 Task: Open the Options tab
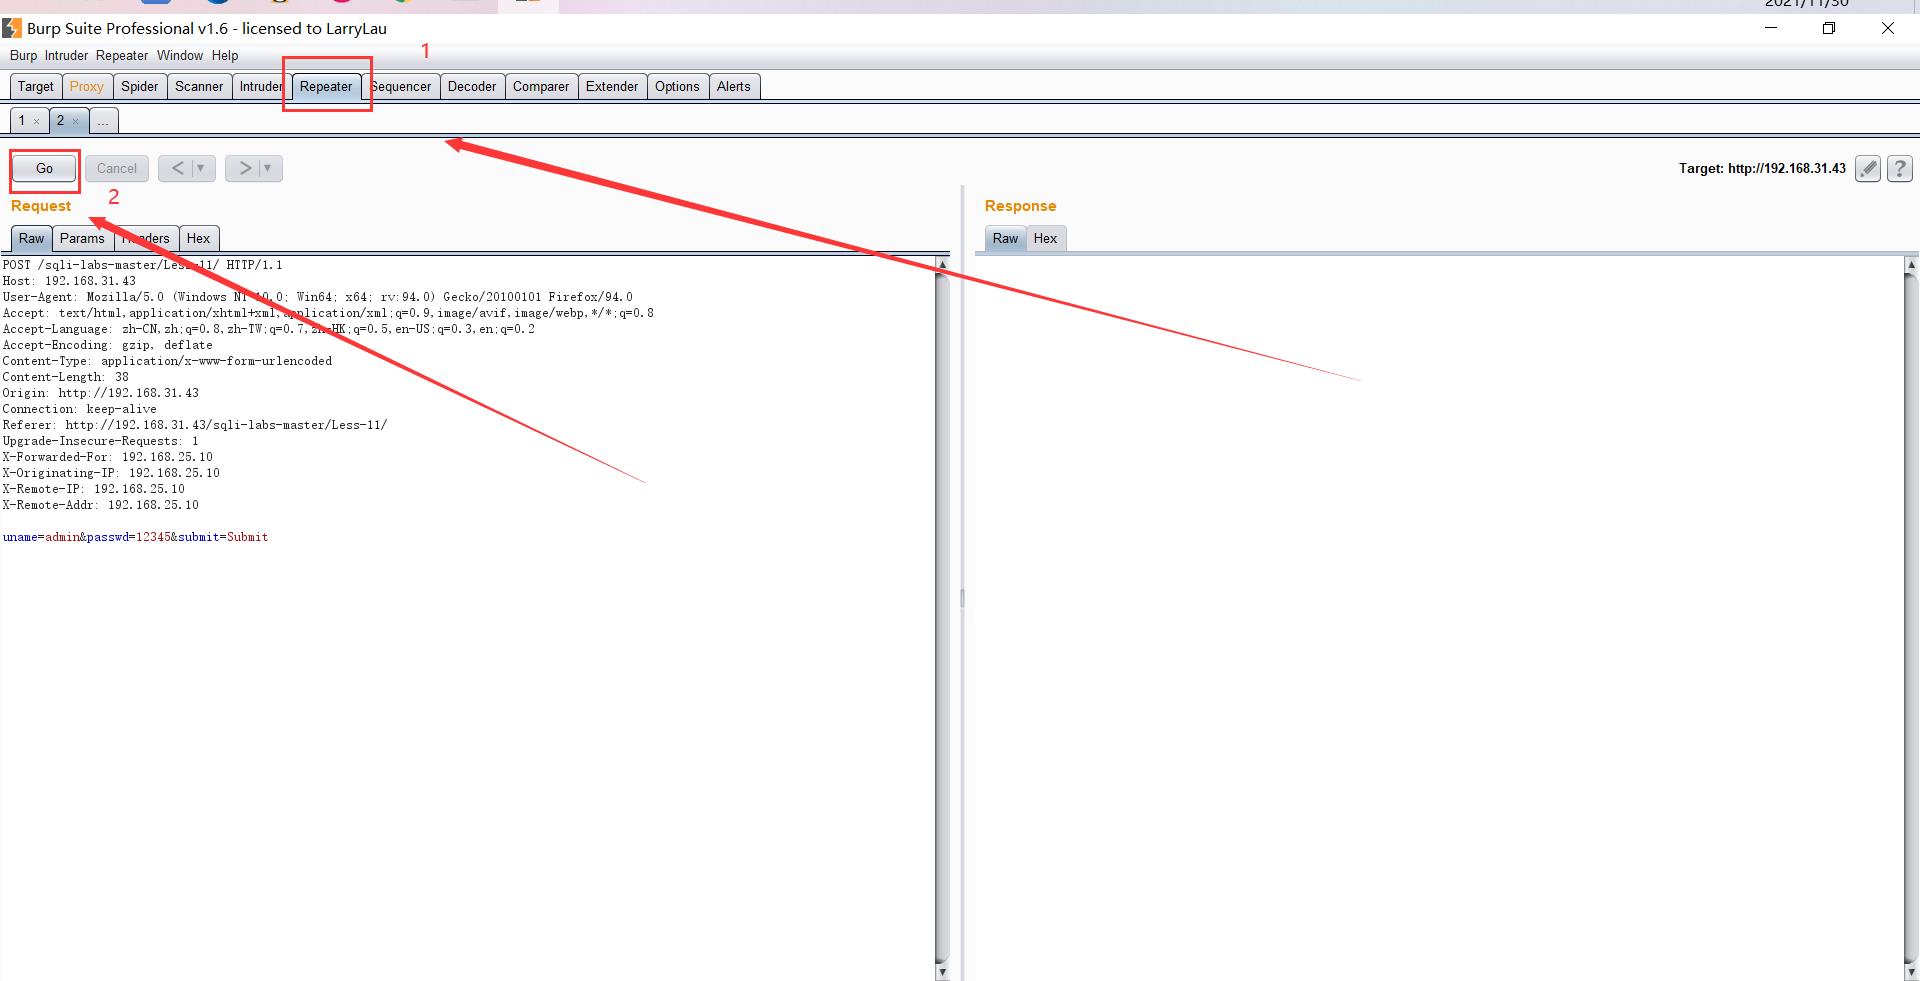(x=677, y=86)
